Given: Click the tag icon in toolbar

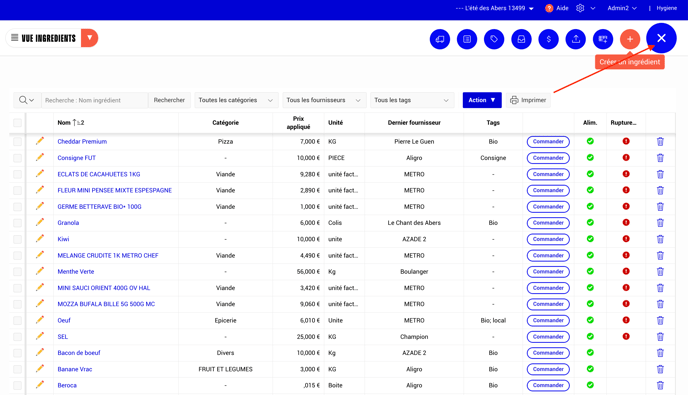Looking at the screenshot, I should [494, 39].
